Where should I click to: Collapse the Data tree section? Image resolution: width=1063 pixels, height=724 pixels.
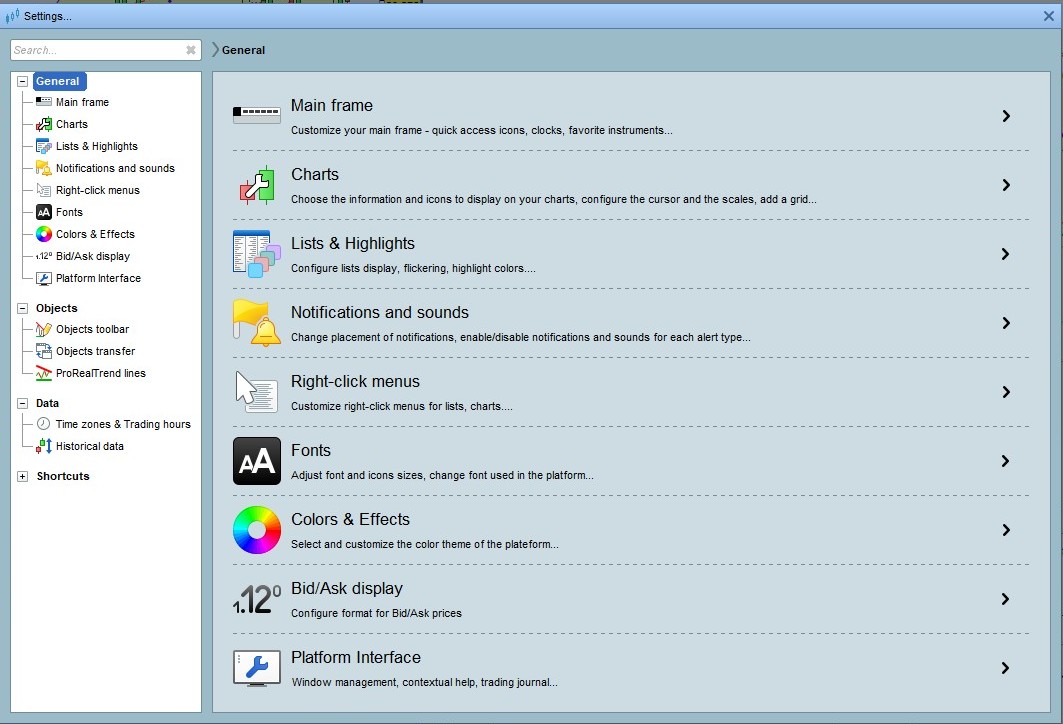pyautogui.click(x=22, y=403)
